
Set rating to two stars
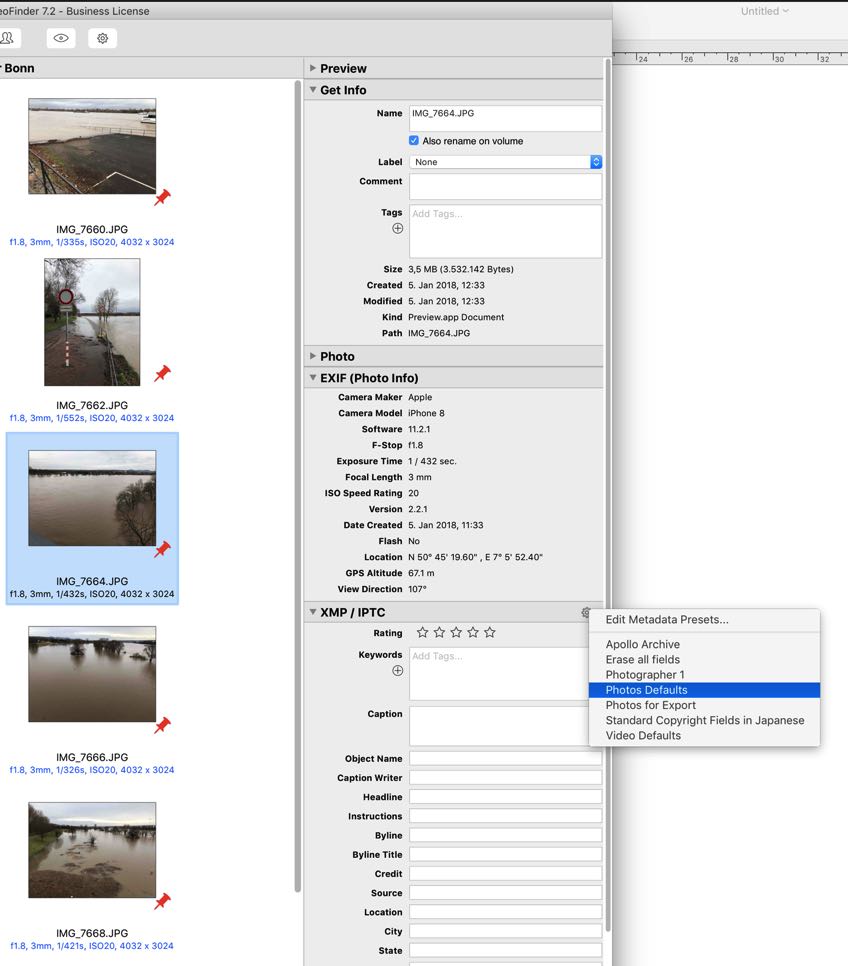click(x=439, y=633)
